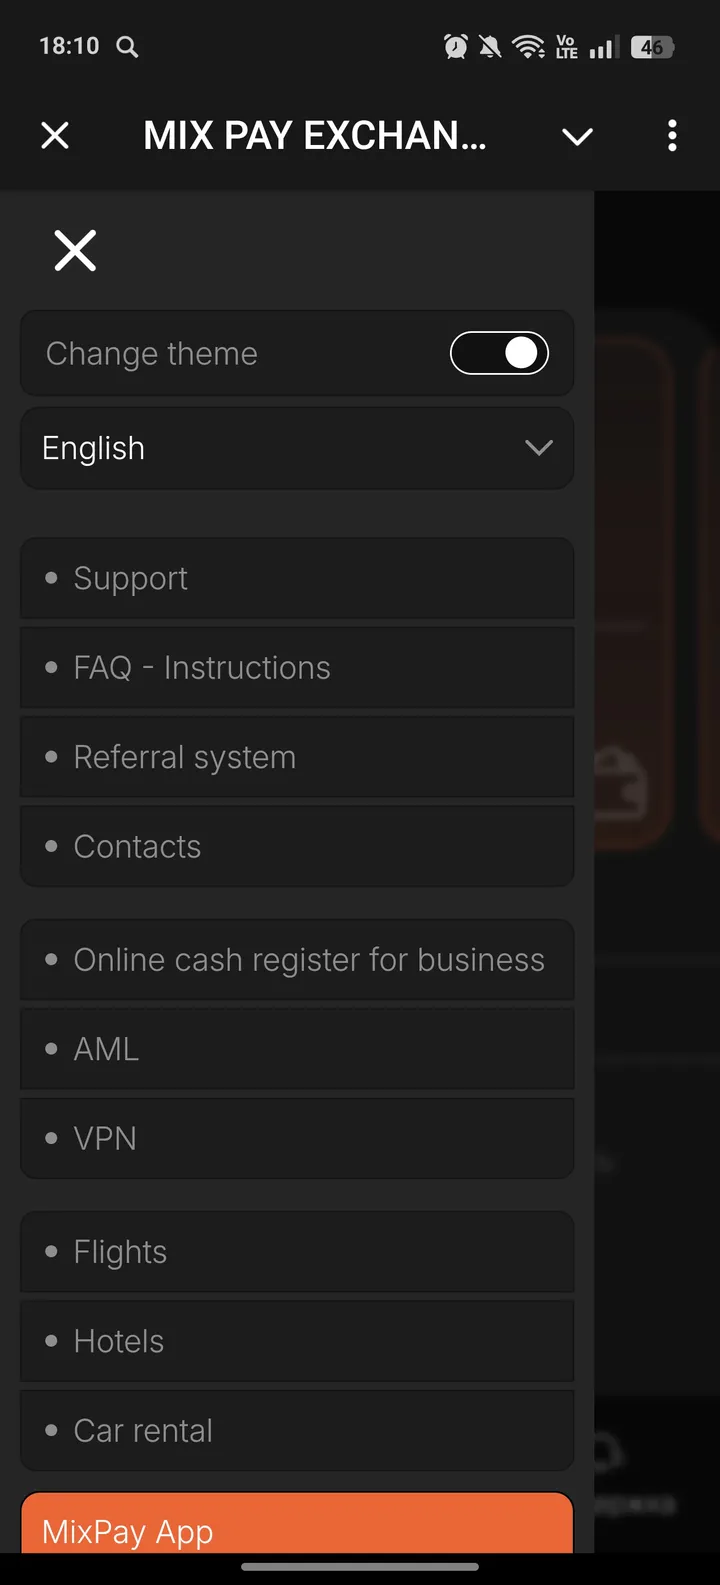Open Online cash register for business
Image resolution: width=720 pixels, height=1585 pixels.
click(296, 960)
